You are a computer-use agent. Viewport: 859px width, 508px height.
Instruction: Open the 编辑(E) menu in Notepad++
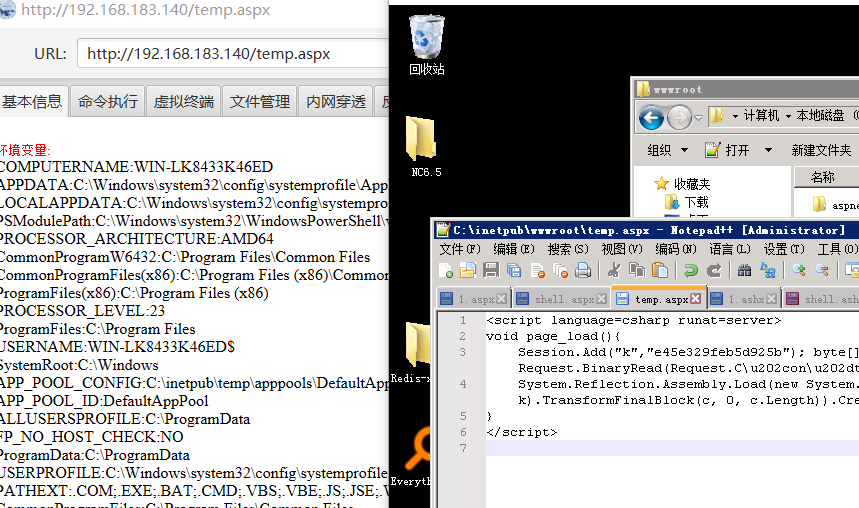(513, 249)
